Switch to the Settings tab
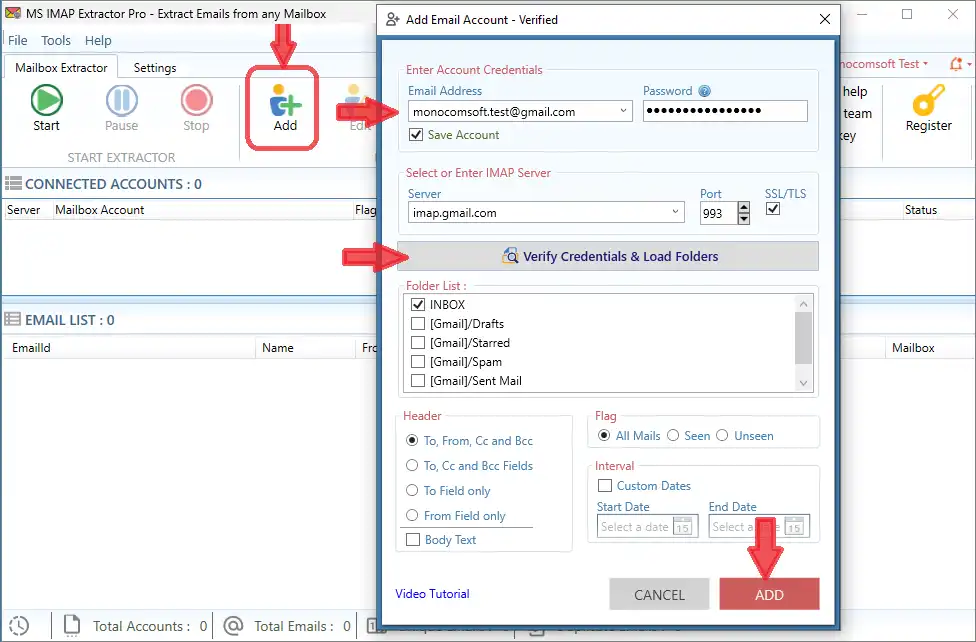976x642 pixels. (x=155, y=67)
